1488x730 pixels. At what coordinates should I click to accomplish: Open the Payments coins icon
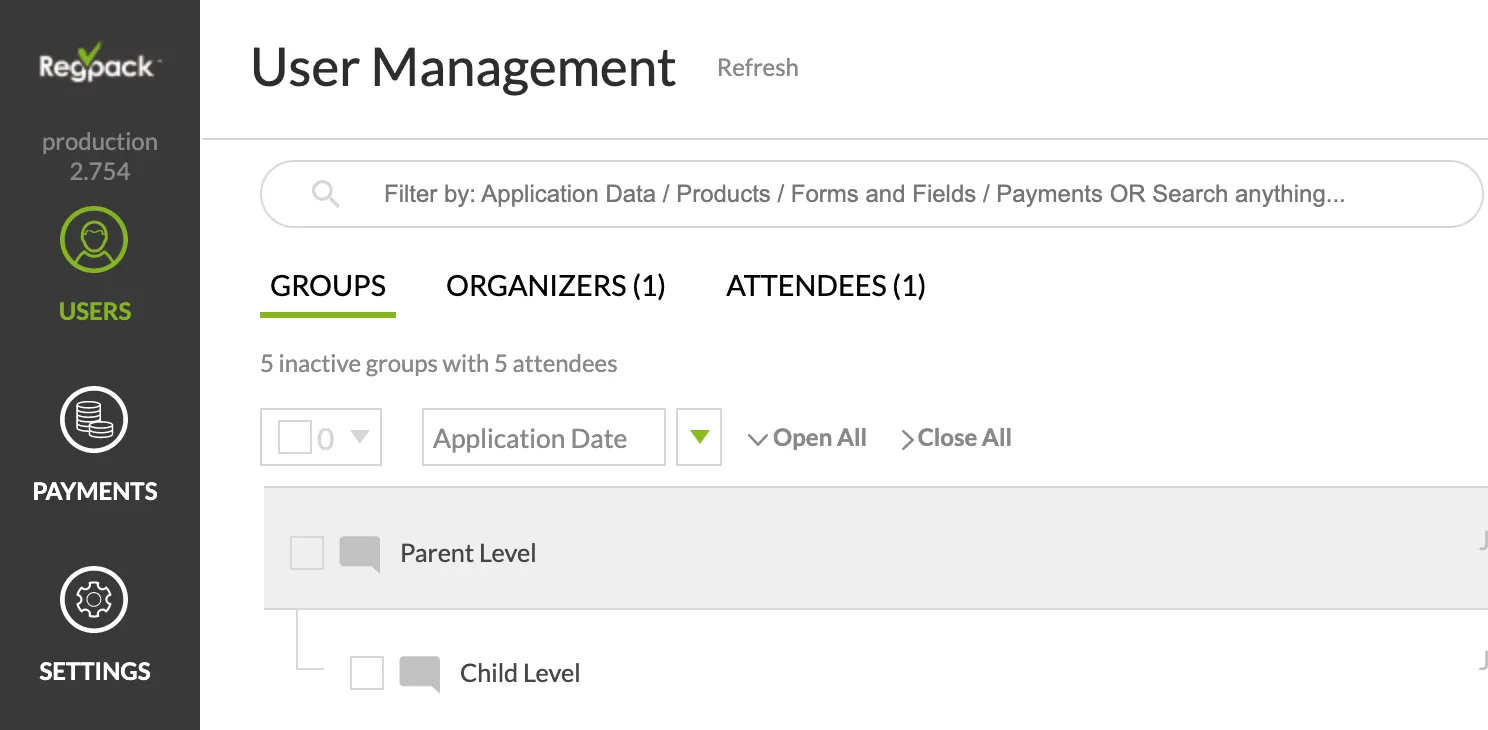pyautogui.click(x=94, y=420)
